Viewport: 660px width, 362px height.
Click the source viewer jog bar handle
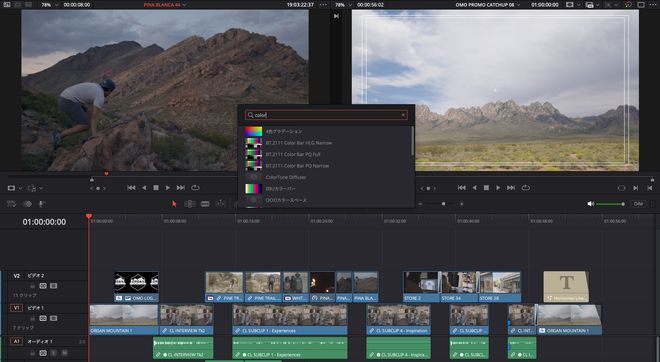click(92, 179)
